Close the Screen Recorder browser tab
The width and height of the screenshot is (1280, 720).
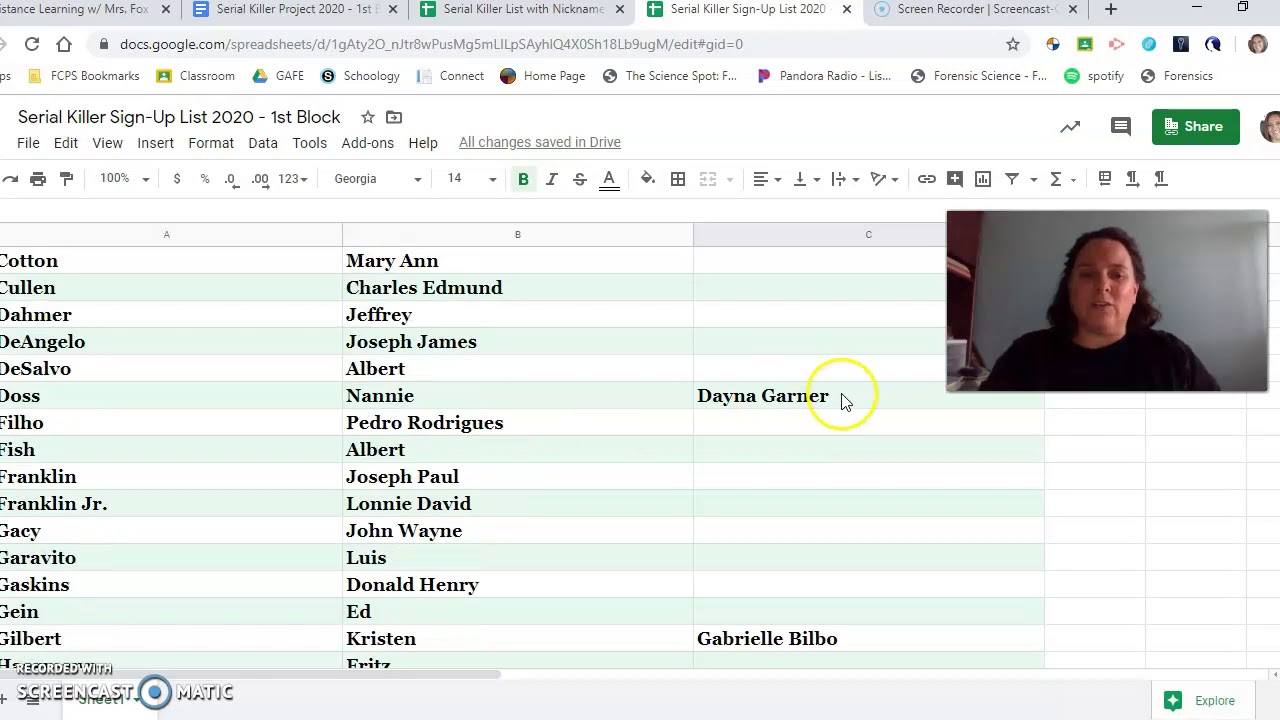coord(1073,9)
